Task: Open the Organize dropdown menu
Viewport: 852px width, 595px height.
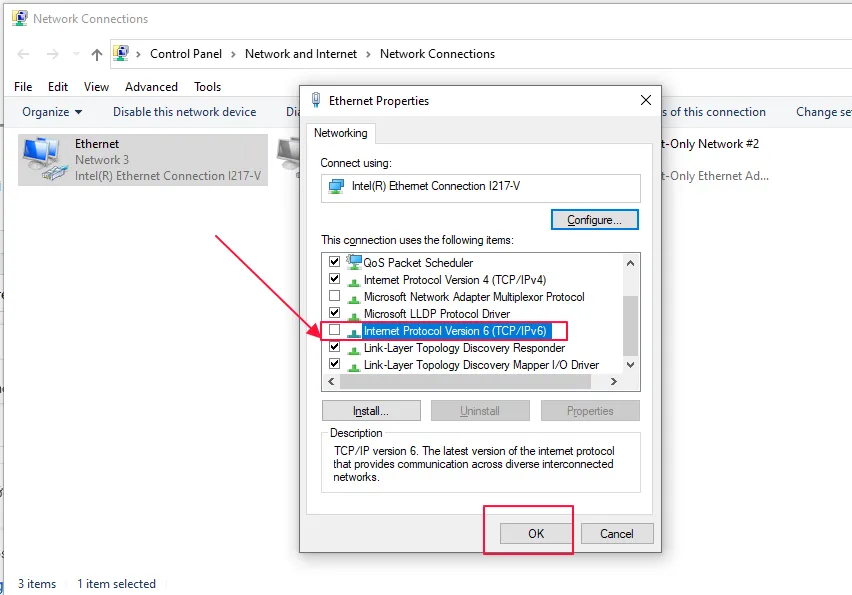Action: coord(52,112)
